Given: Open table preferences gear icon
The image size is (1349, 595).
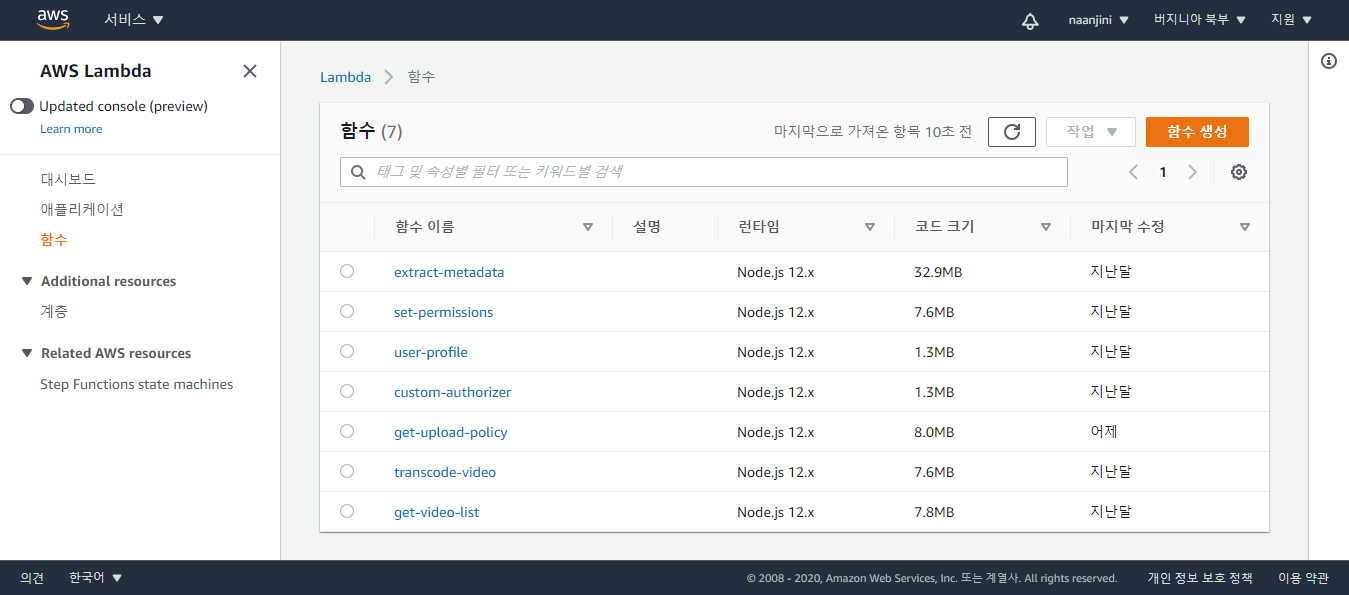Looking at the screenshot, I should [1239, 172].
